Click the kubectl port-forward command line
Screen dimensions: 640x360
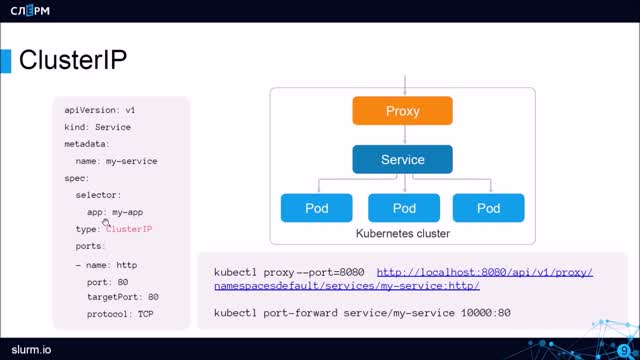362,313
